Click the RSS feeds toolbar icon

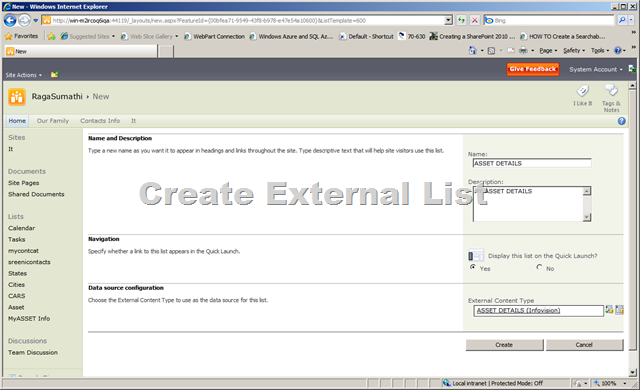point(491,51)
